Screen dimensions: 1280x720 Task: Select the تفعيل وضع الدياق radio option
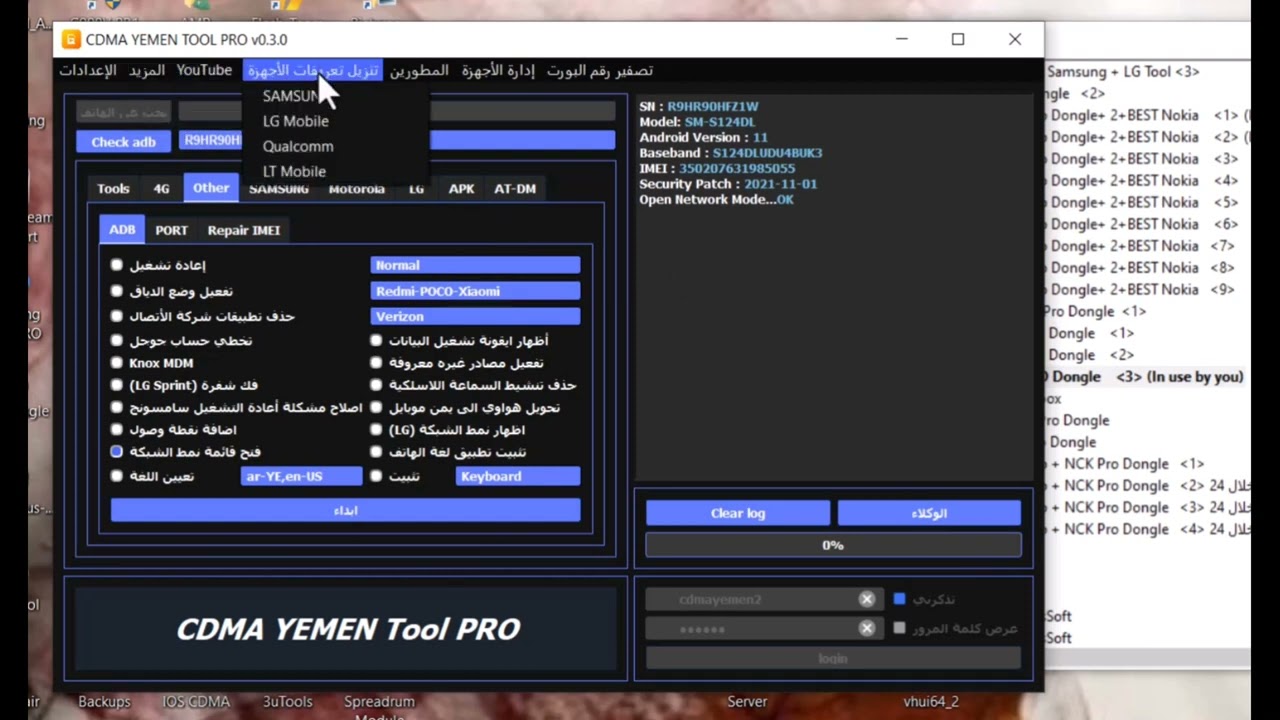[117, 291]
